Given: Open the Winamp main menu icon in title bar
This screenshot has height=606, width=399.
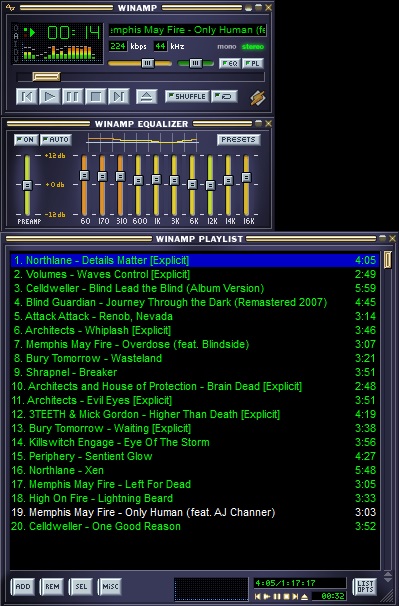Looking at the screenshot, I should pos(10,7).
